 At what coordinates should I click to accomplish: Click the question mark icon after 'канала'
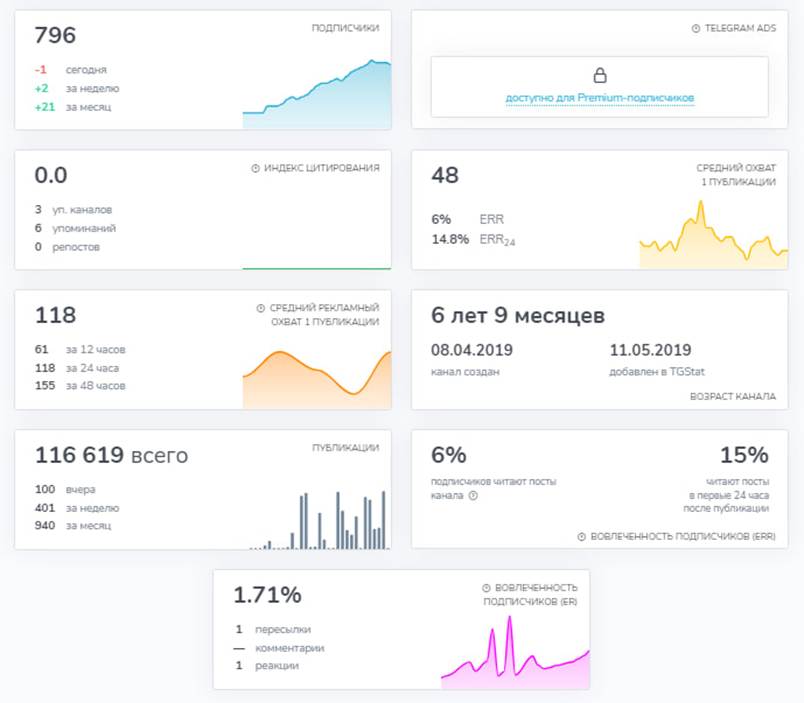point(473,495)
